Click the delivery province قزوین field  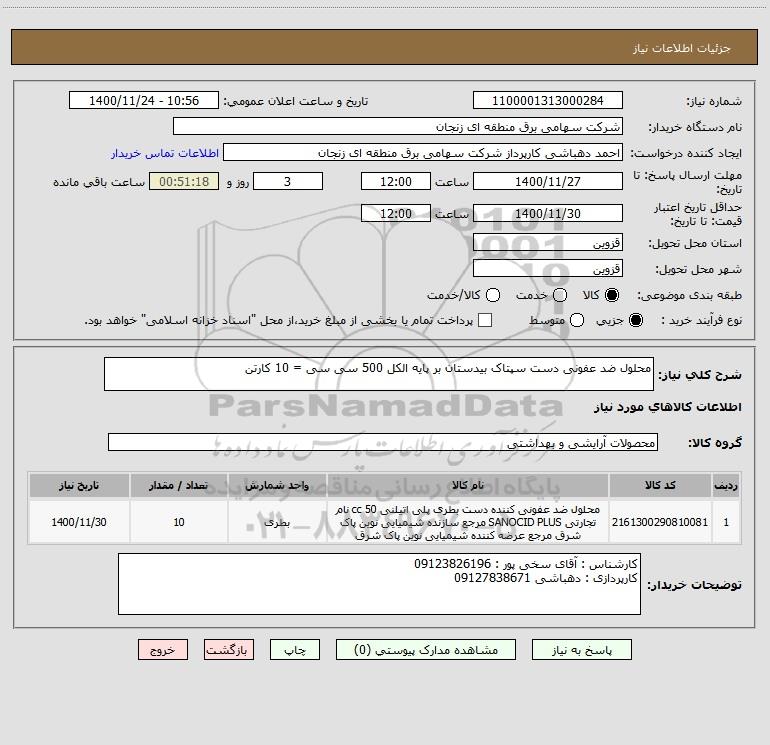coord(548,243)
